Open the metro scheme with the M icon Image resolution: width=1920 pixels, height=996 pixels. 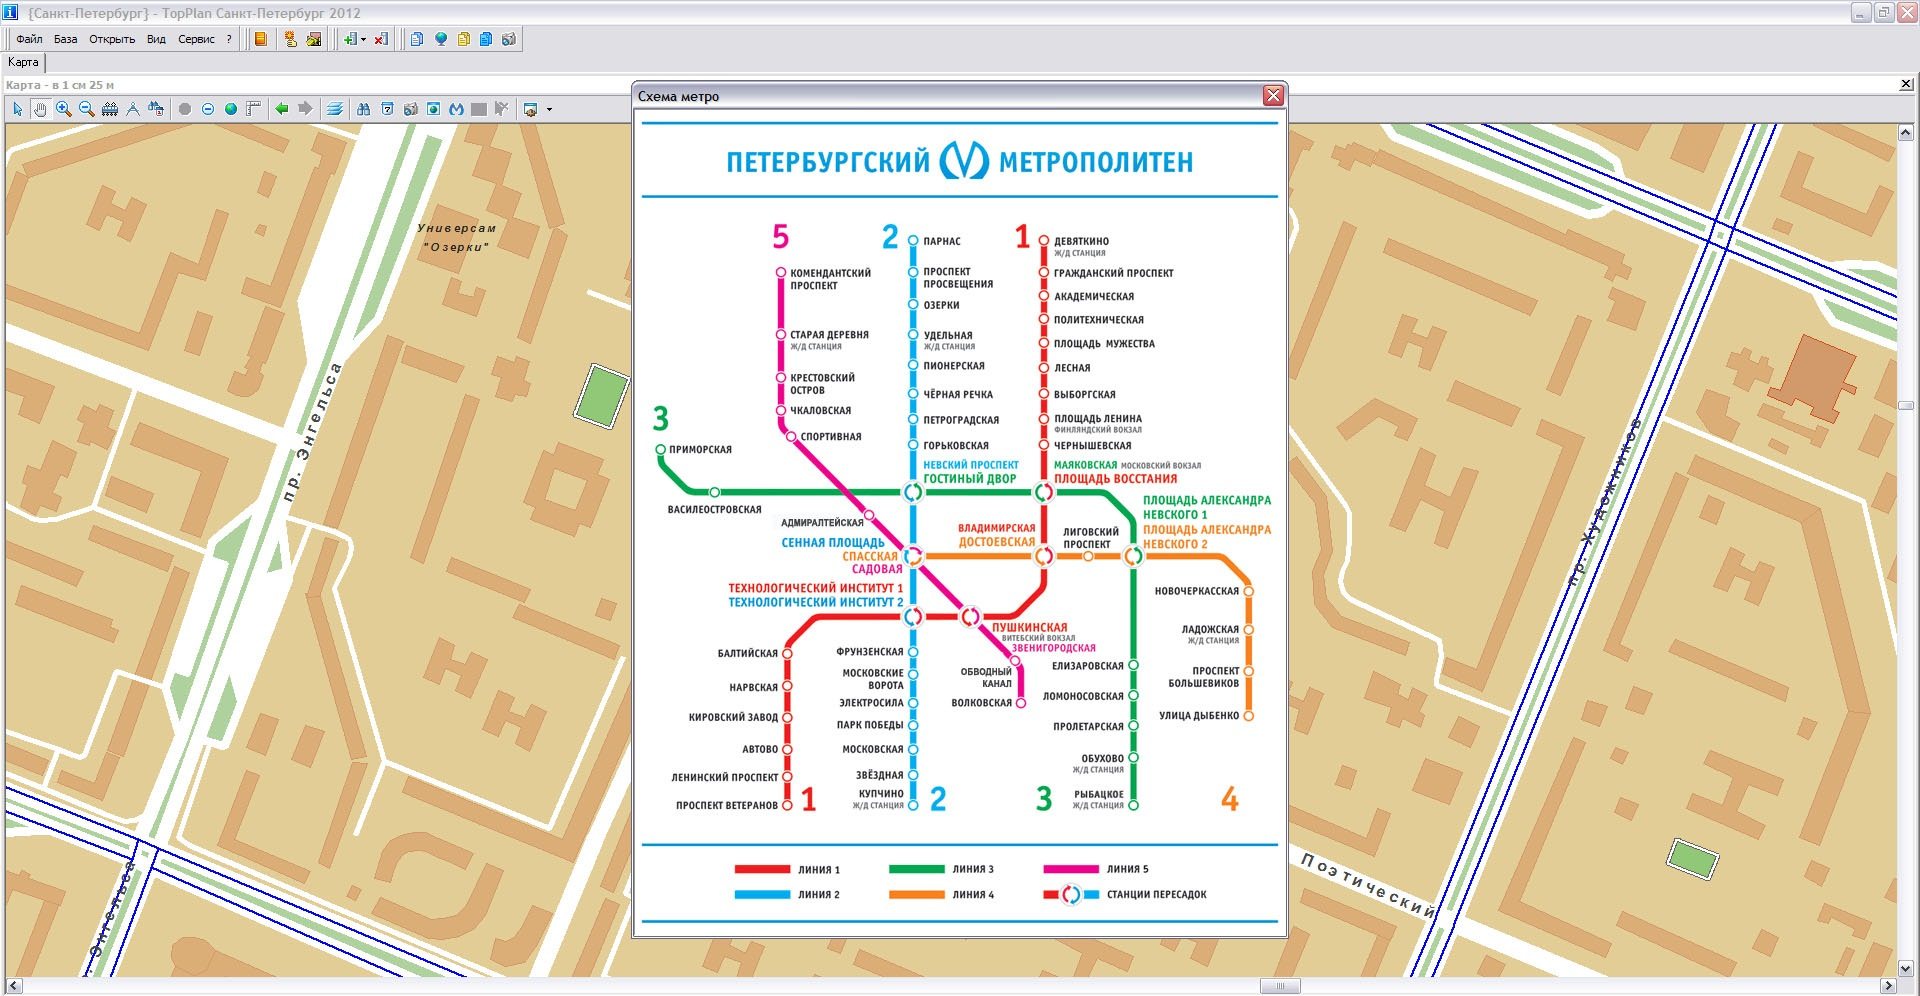point(456,109)
